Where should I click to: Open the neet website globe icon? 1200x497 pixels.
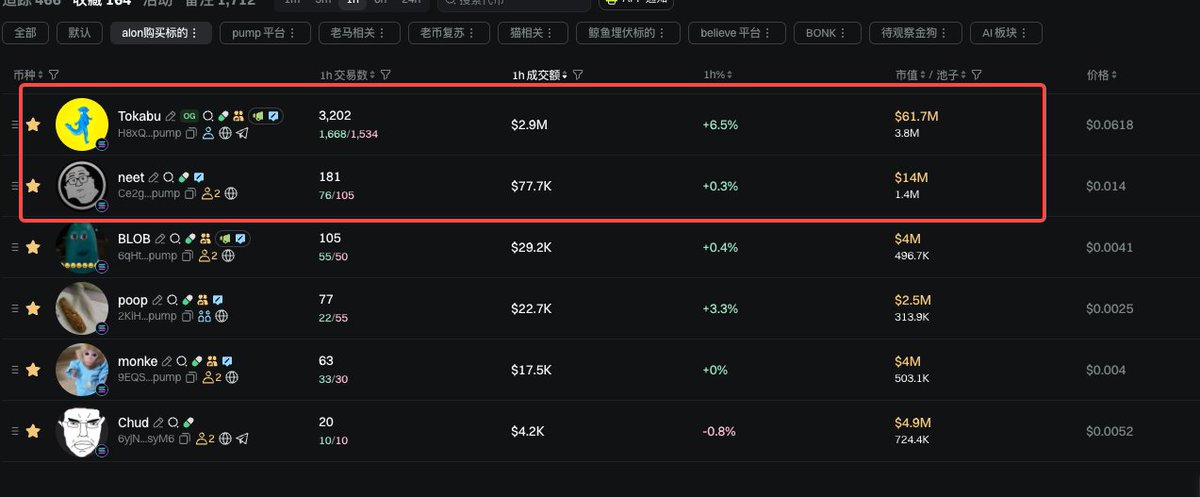point(232,194)
